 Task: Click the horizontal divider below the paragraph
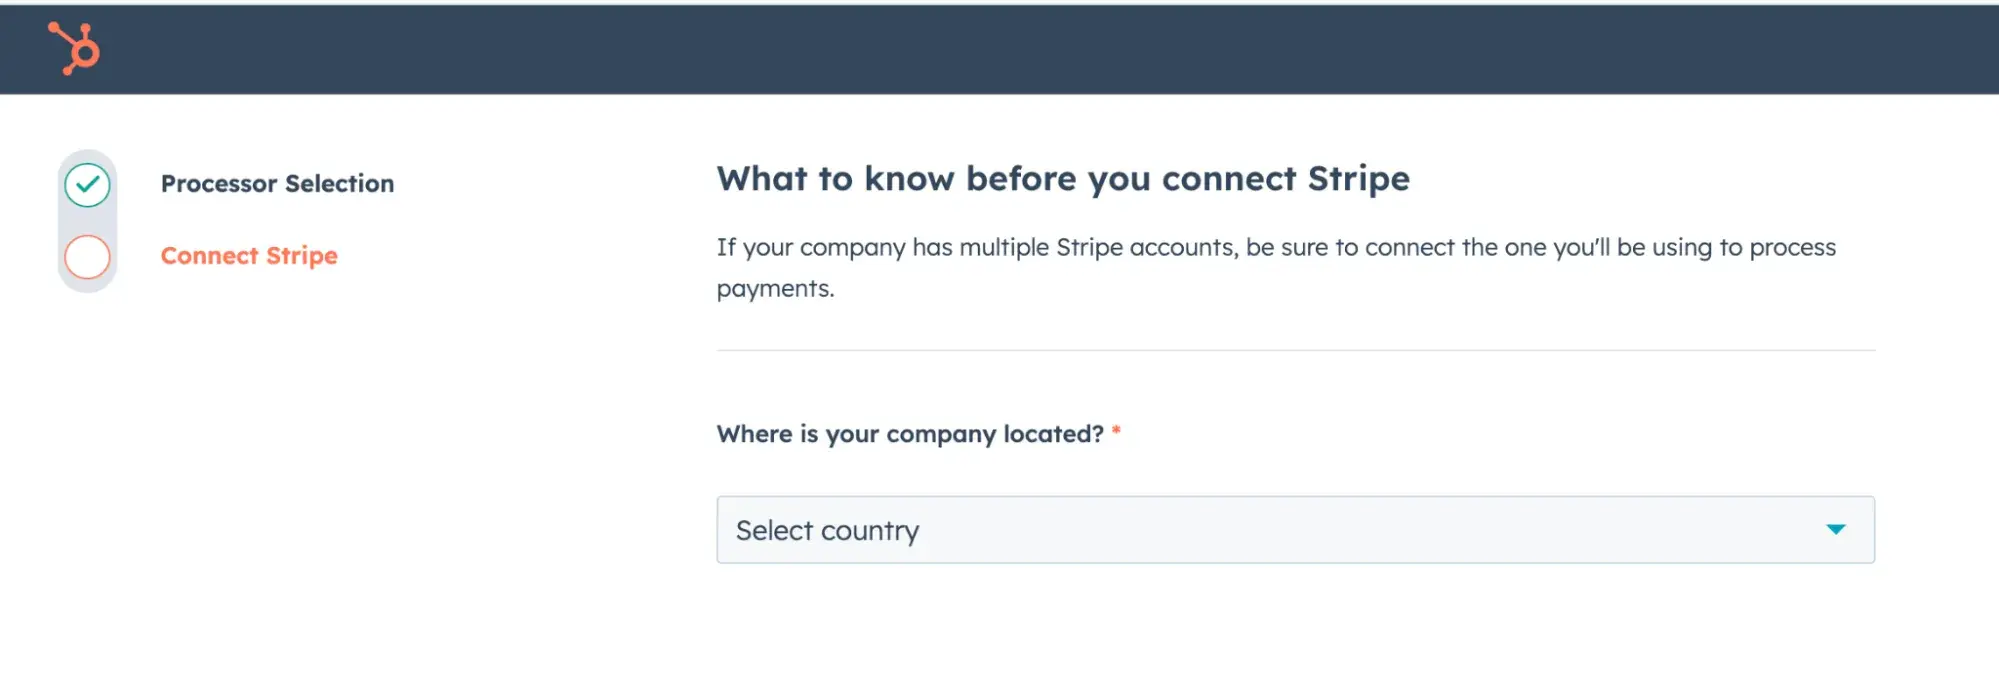click(x=1295, y=350)
